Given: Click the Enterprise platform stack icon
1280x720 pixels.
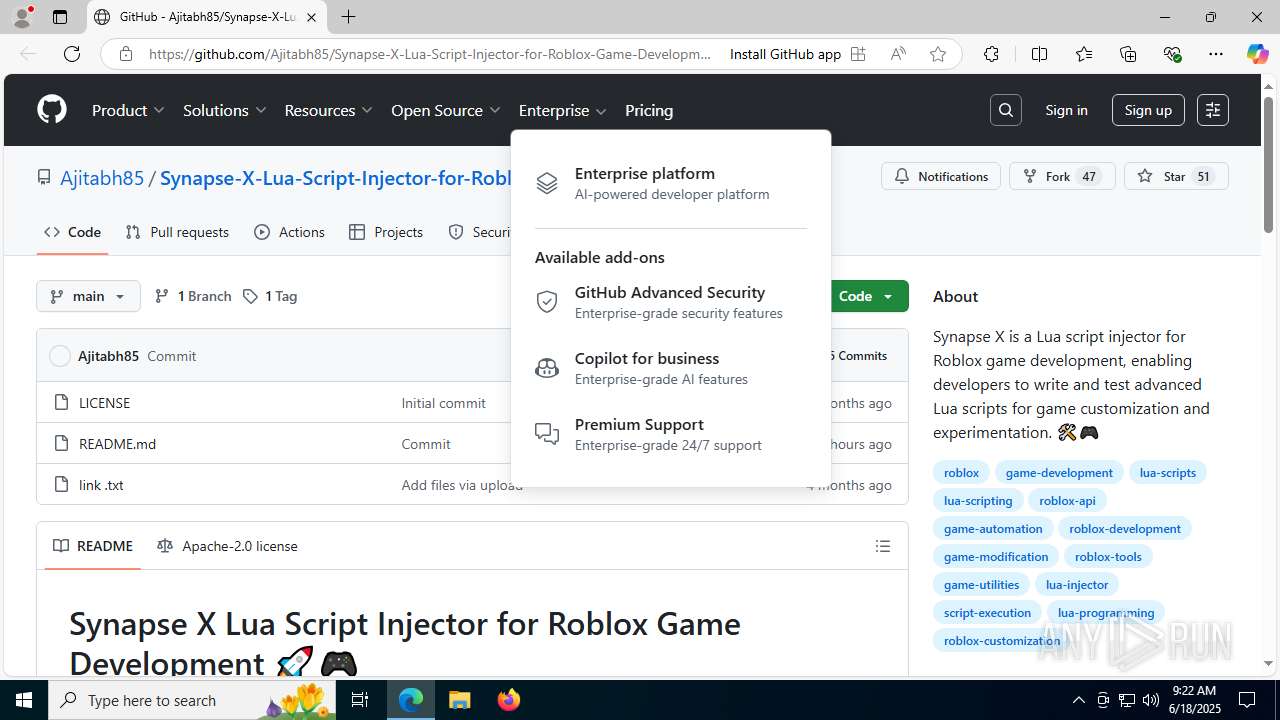Looking at the screenshot, I should click(x=546, y=183).
